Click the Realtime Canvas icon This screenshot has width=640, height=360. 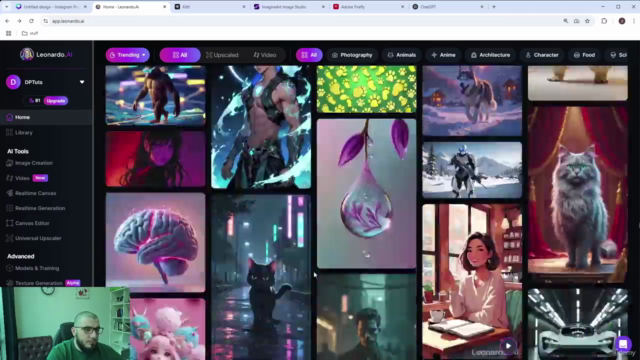[x=9, y=193]
